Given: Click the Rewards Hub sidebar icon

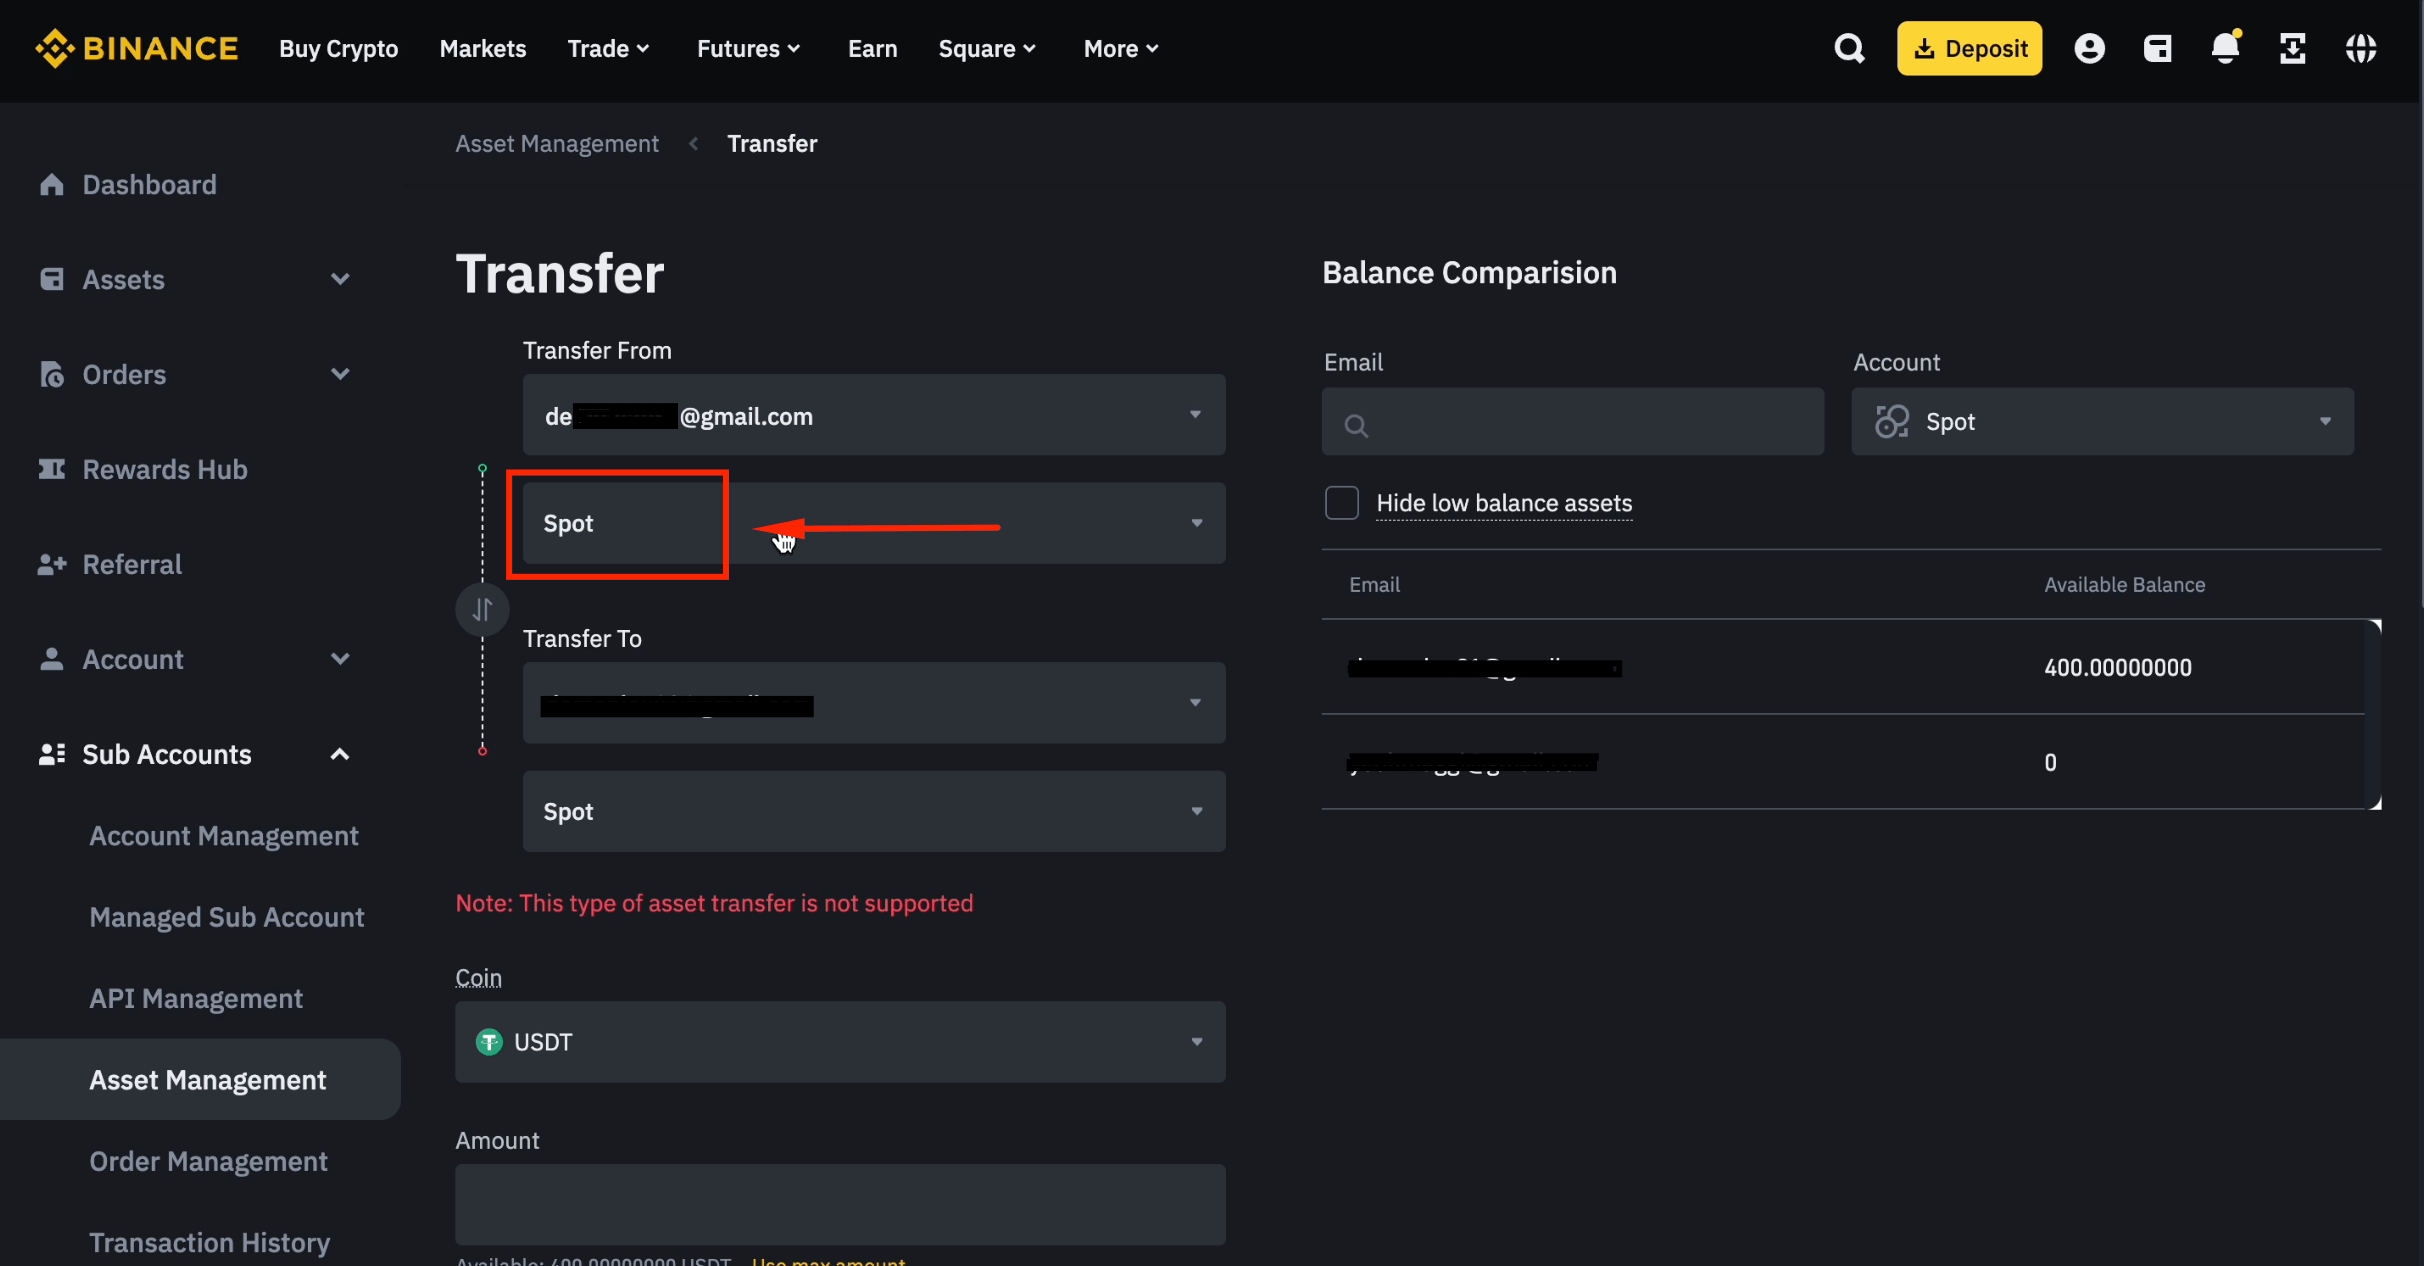Looking at the screenshot, I should point(52,469).
